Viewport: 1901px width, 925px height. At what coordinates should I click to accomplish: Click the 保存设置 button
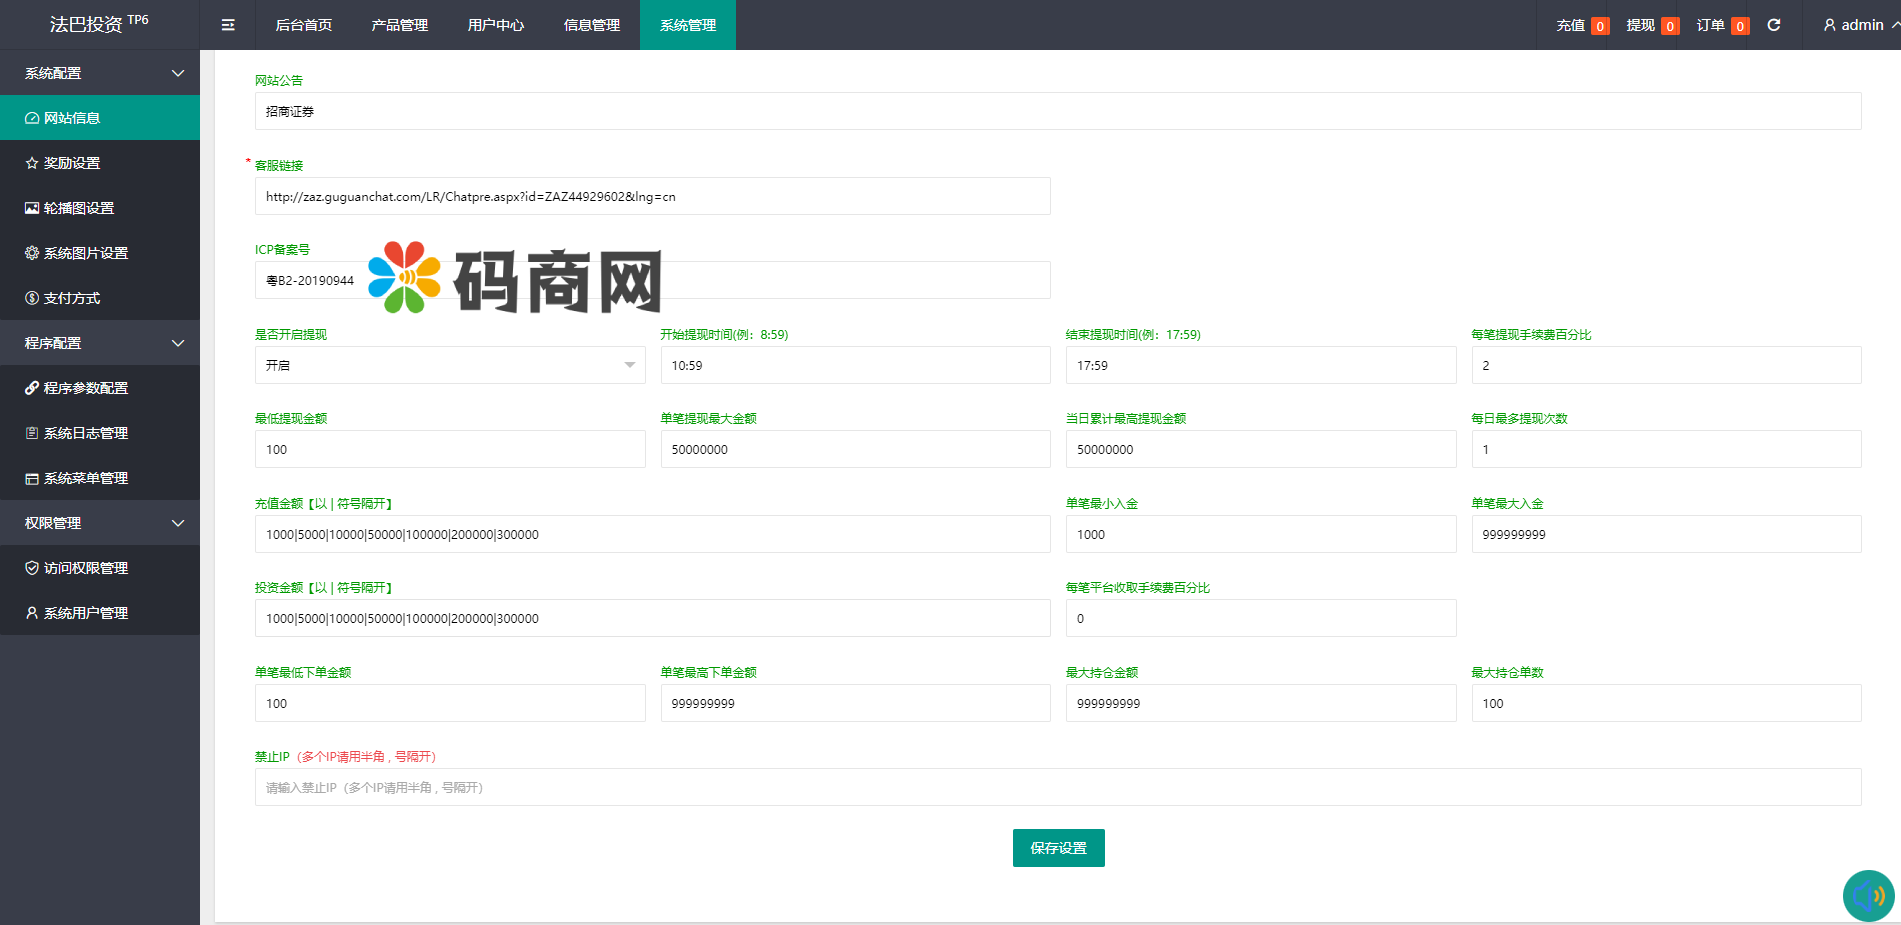1058,848
